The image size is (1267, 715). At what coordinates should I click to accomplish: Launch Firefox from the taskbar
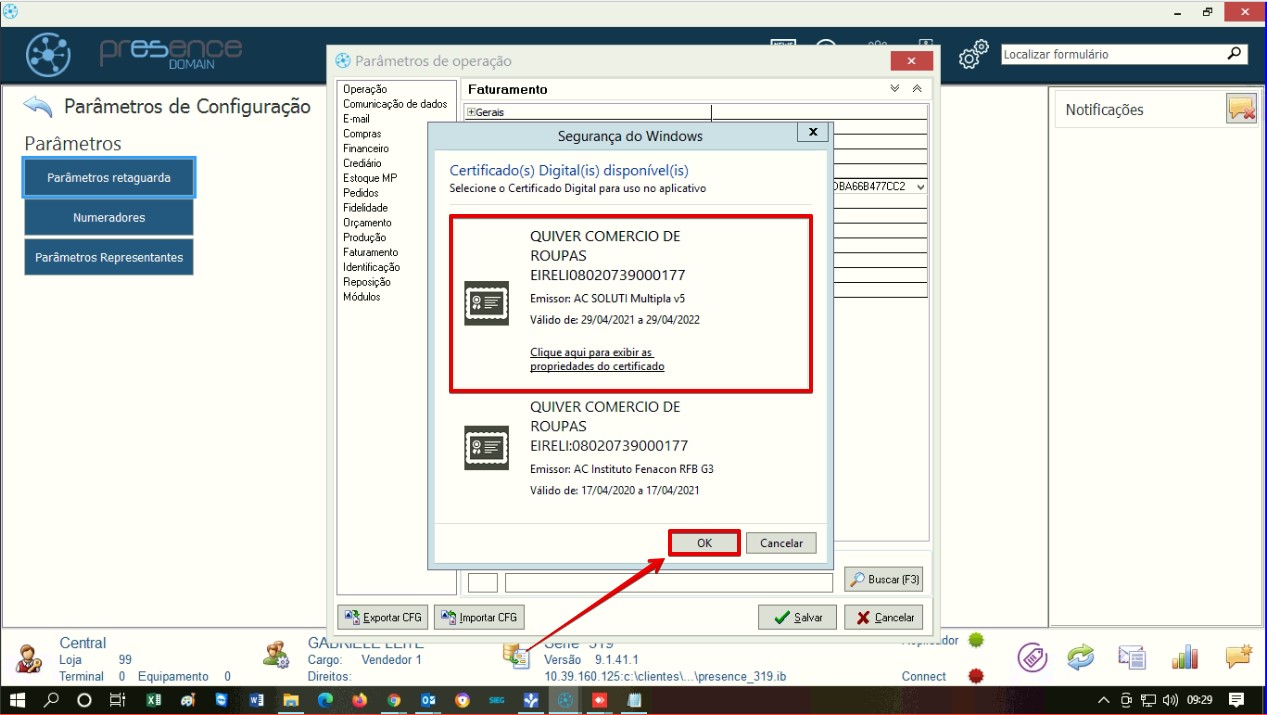click(359, 700)
